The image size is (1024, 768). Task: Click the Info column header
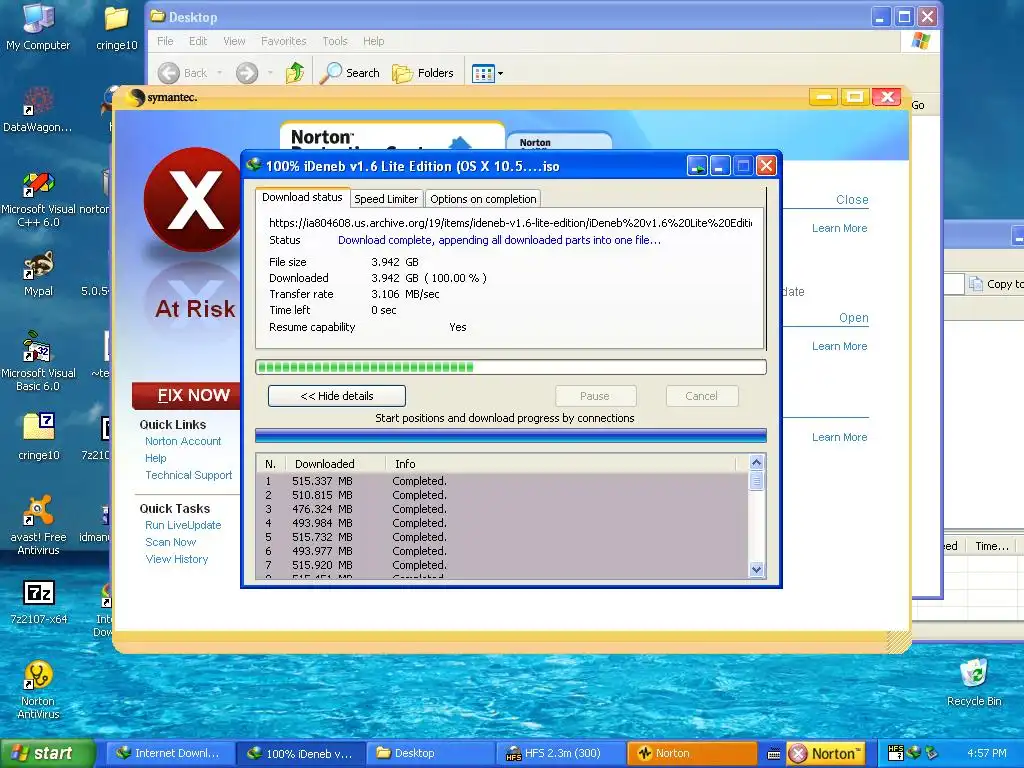[561, 464]
